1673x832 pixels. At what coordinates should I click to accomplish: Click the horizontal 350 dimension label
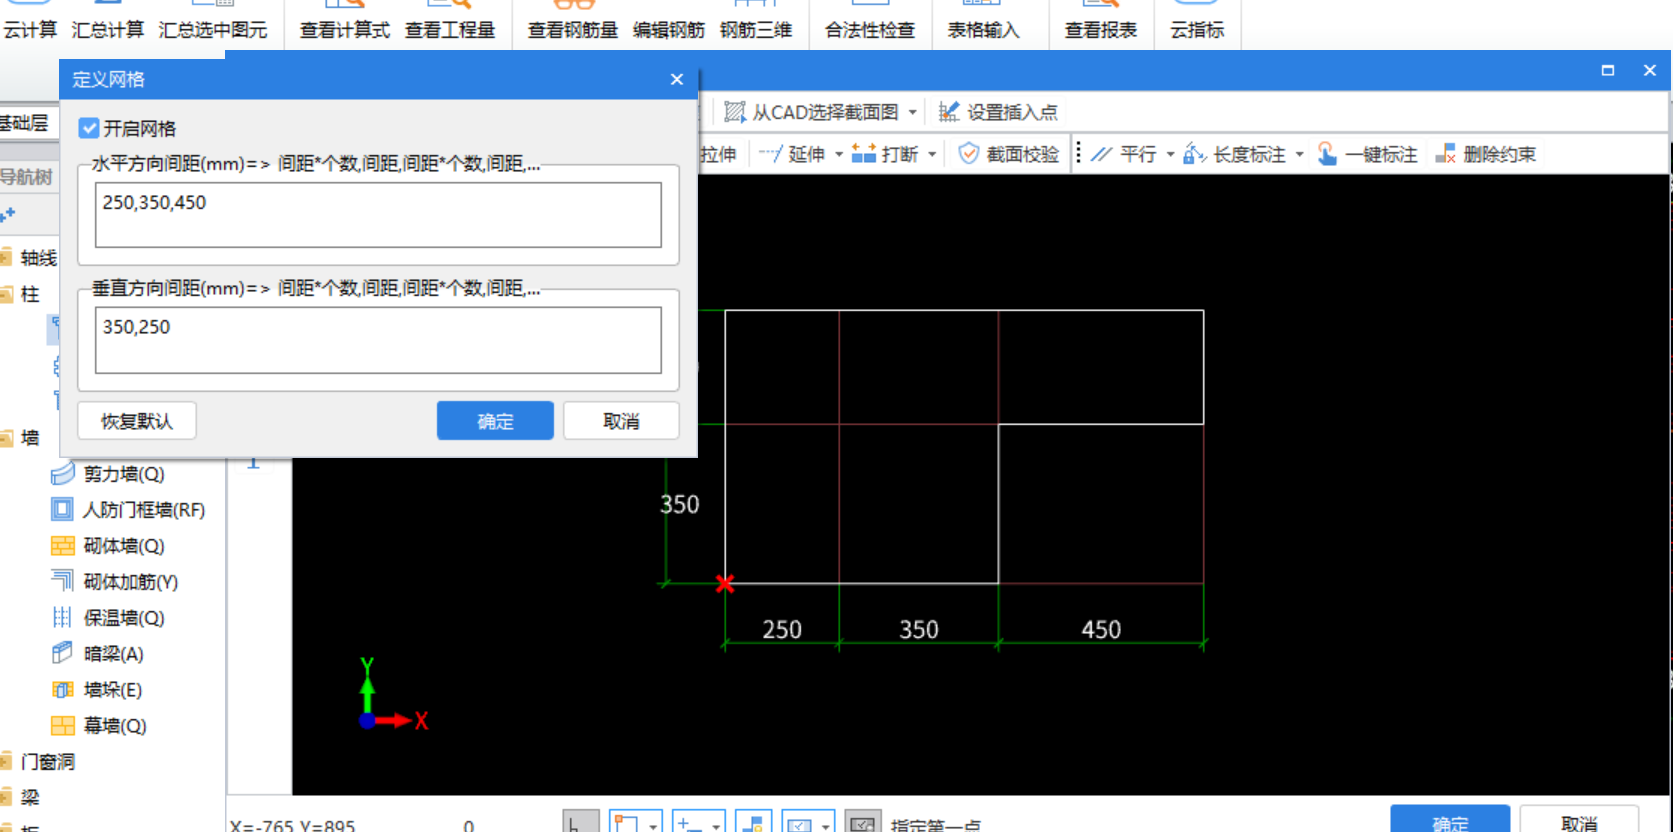click(919, 629)
